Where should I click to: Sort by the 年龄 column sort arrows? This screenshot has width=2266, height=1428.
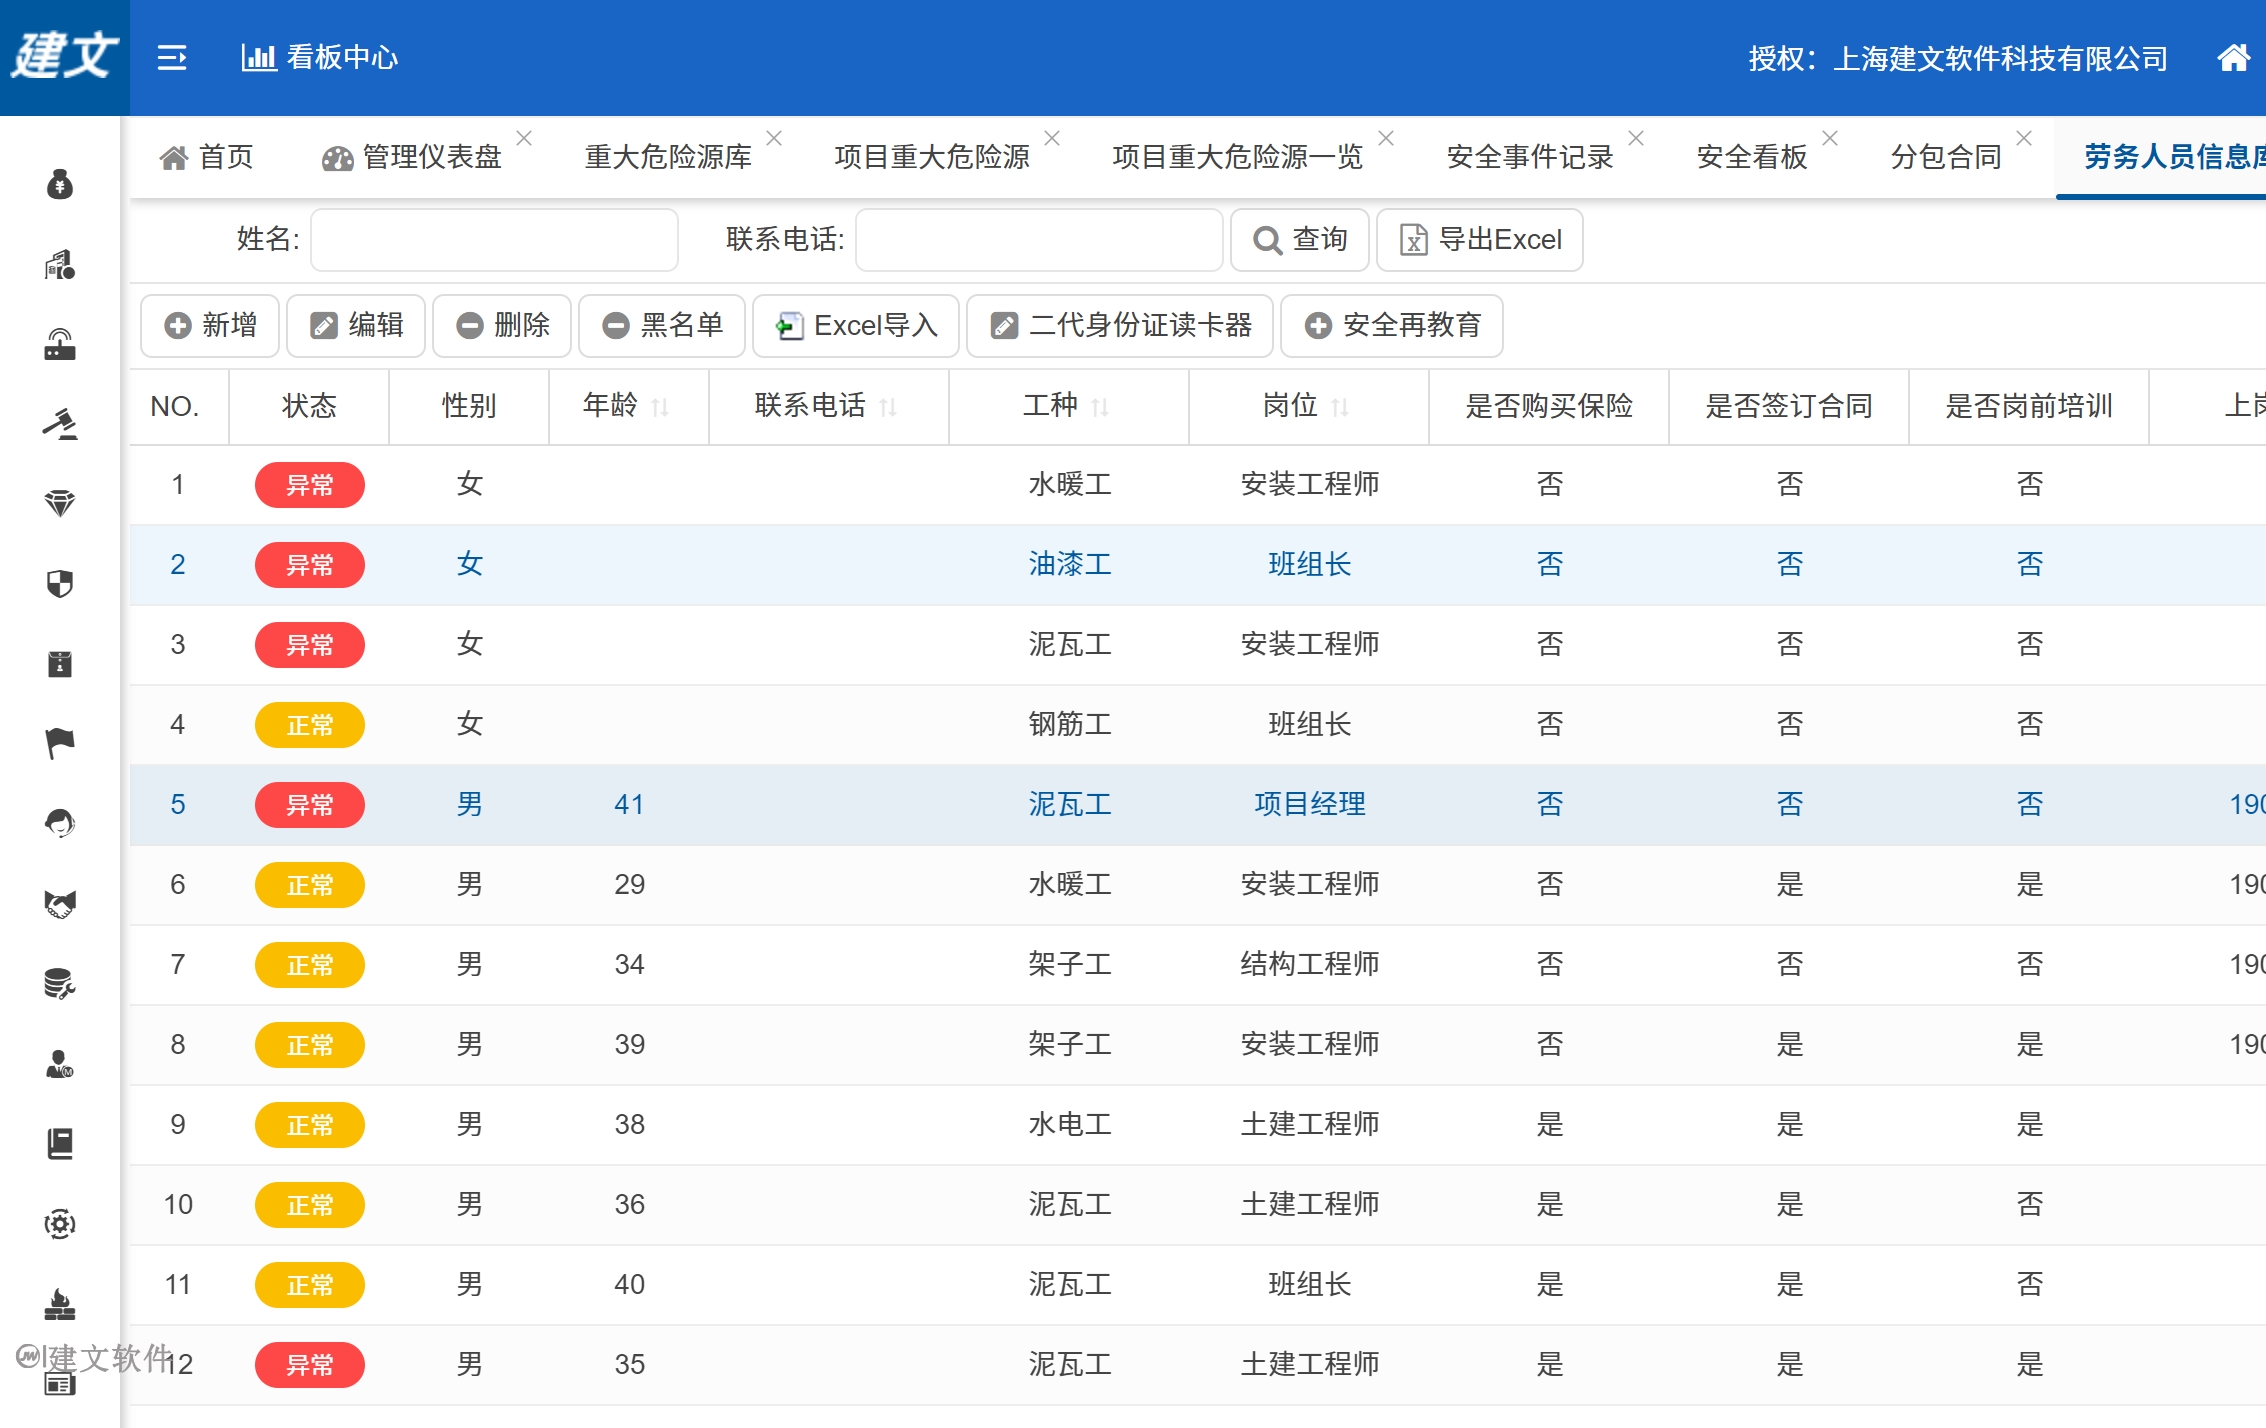tap(660, 407)
